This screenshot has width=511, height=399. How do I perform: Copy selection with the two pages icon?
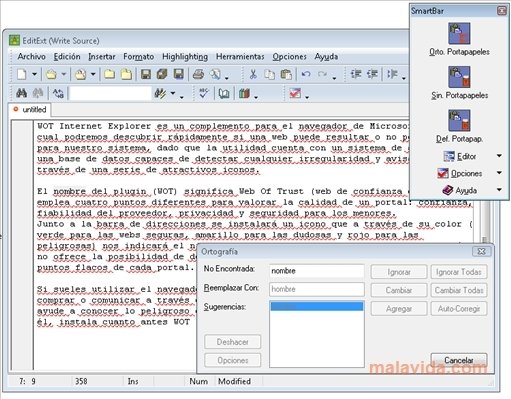(x=269, y=74)
